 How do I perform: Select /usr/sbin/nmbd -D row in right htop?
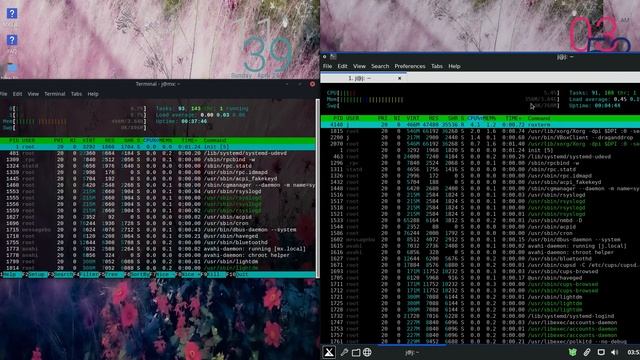[480, 220]
